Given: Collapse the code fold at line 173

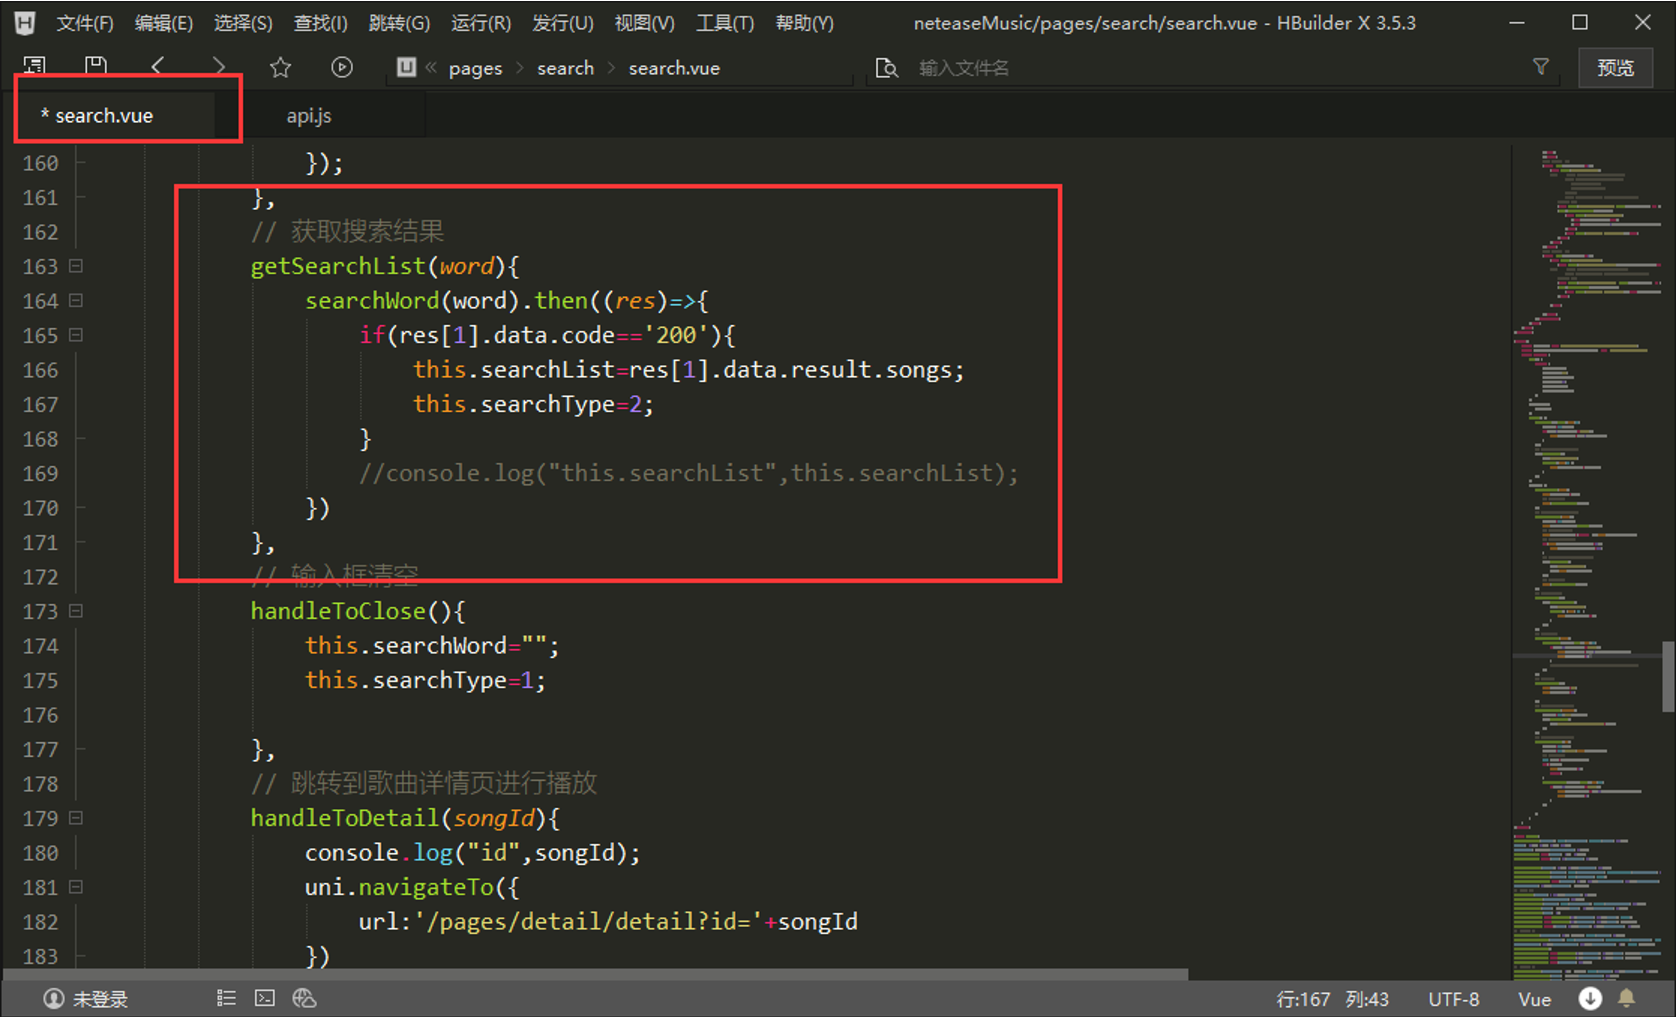Looking at the screenshot, I should [x=76, y=611].
